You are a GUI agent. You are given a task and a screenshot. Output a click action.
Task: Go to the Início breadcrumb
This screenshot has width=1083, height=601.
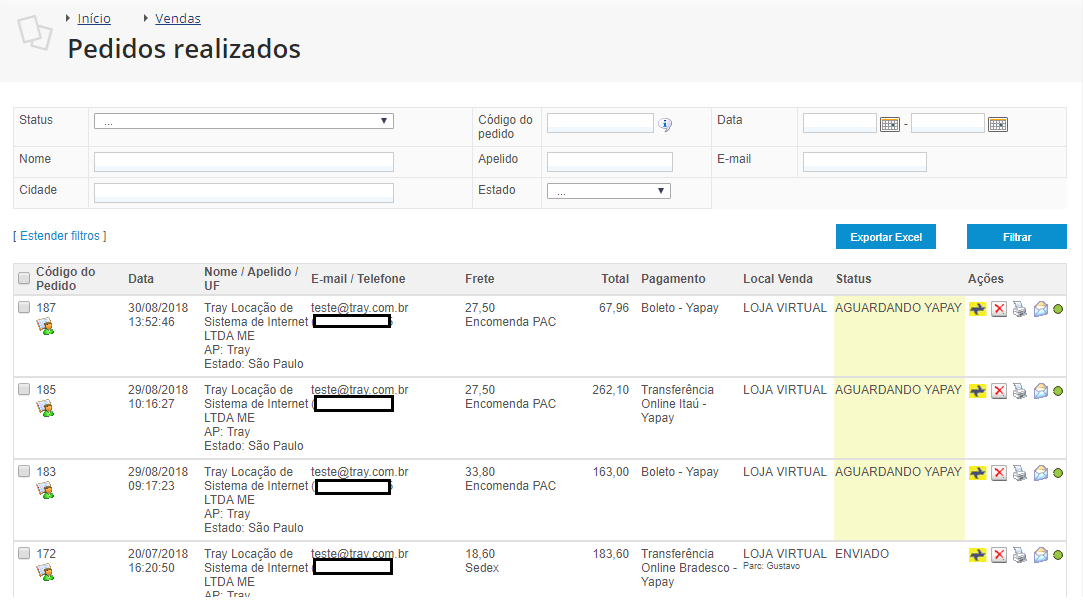[x=94, y=19]
